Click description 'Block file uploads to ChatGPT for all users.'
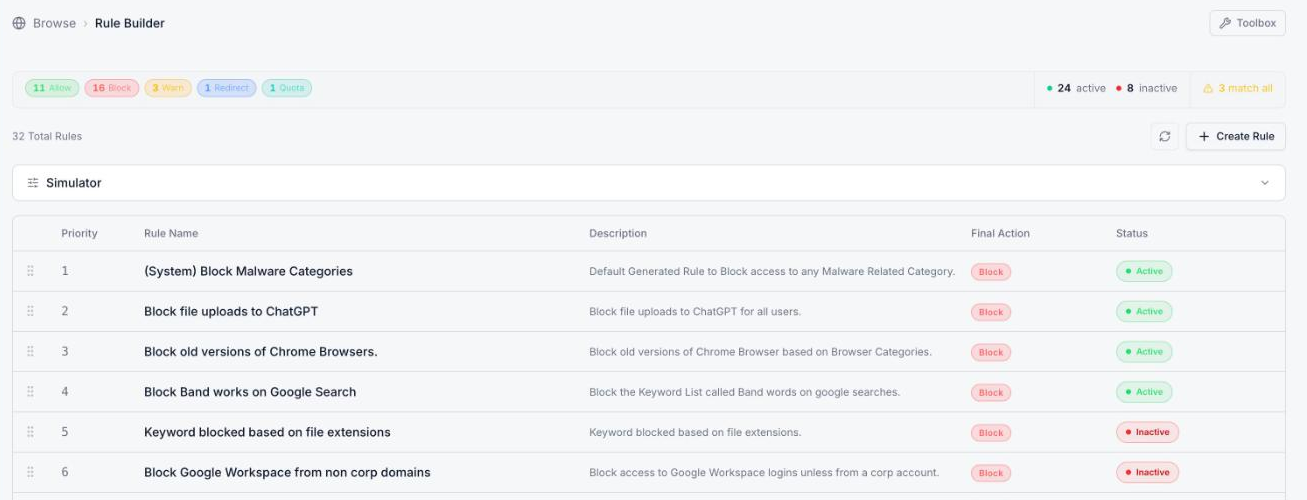Viewport: 1307px width, 500px height. coord(695,311)
